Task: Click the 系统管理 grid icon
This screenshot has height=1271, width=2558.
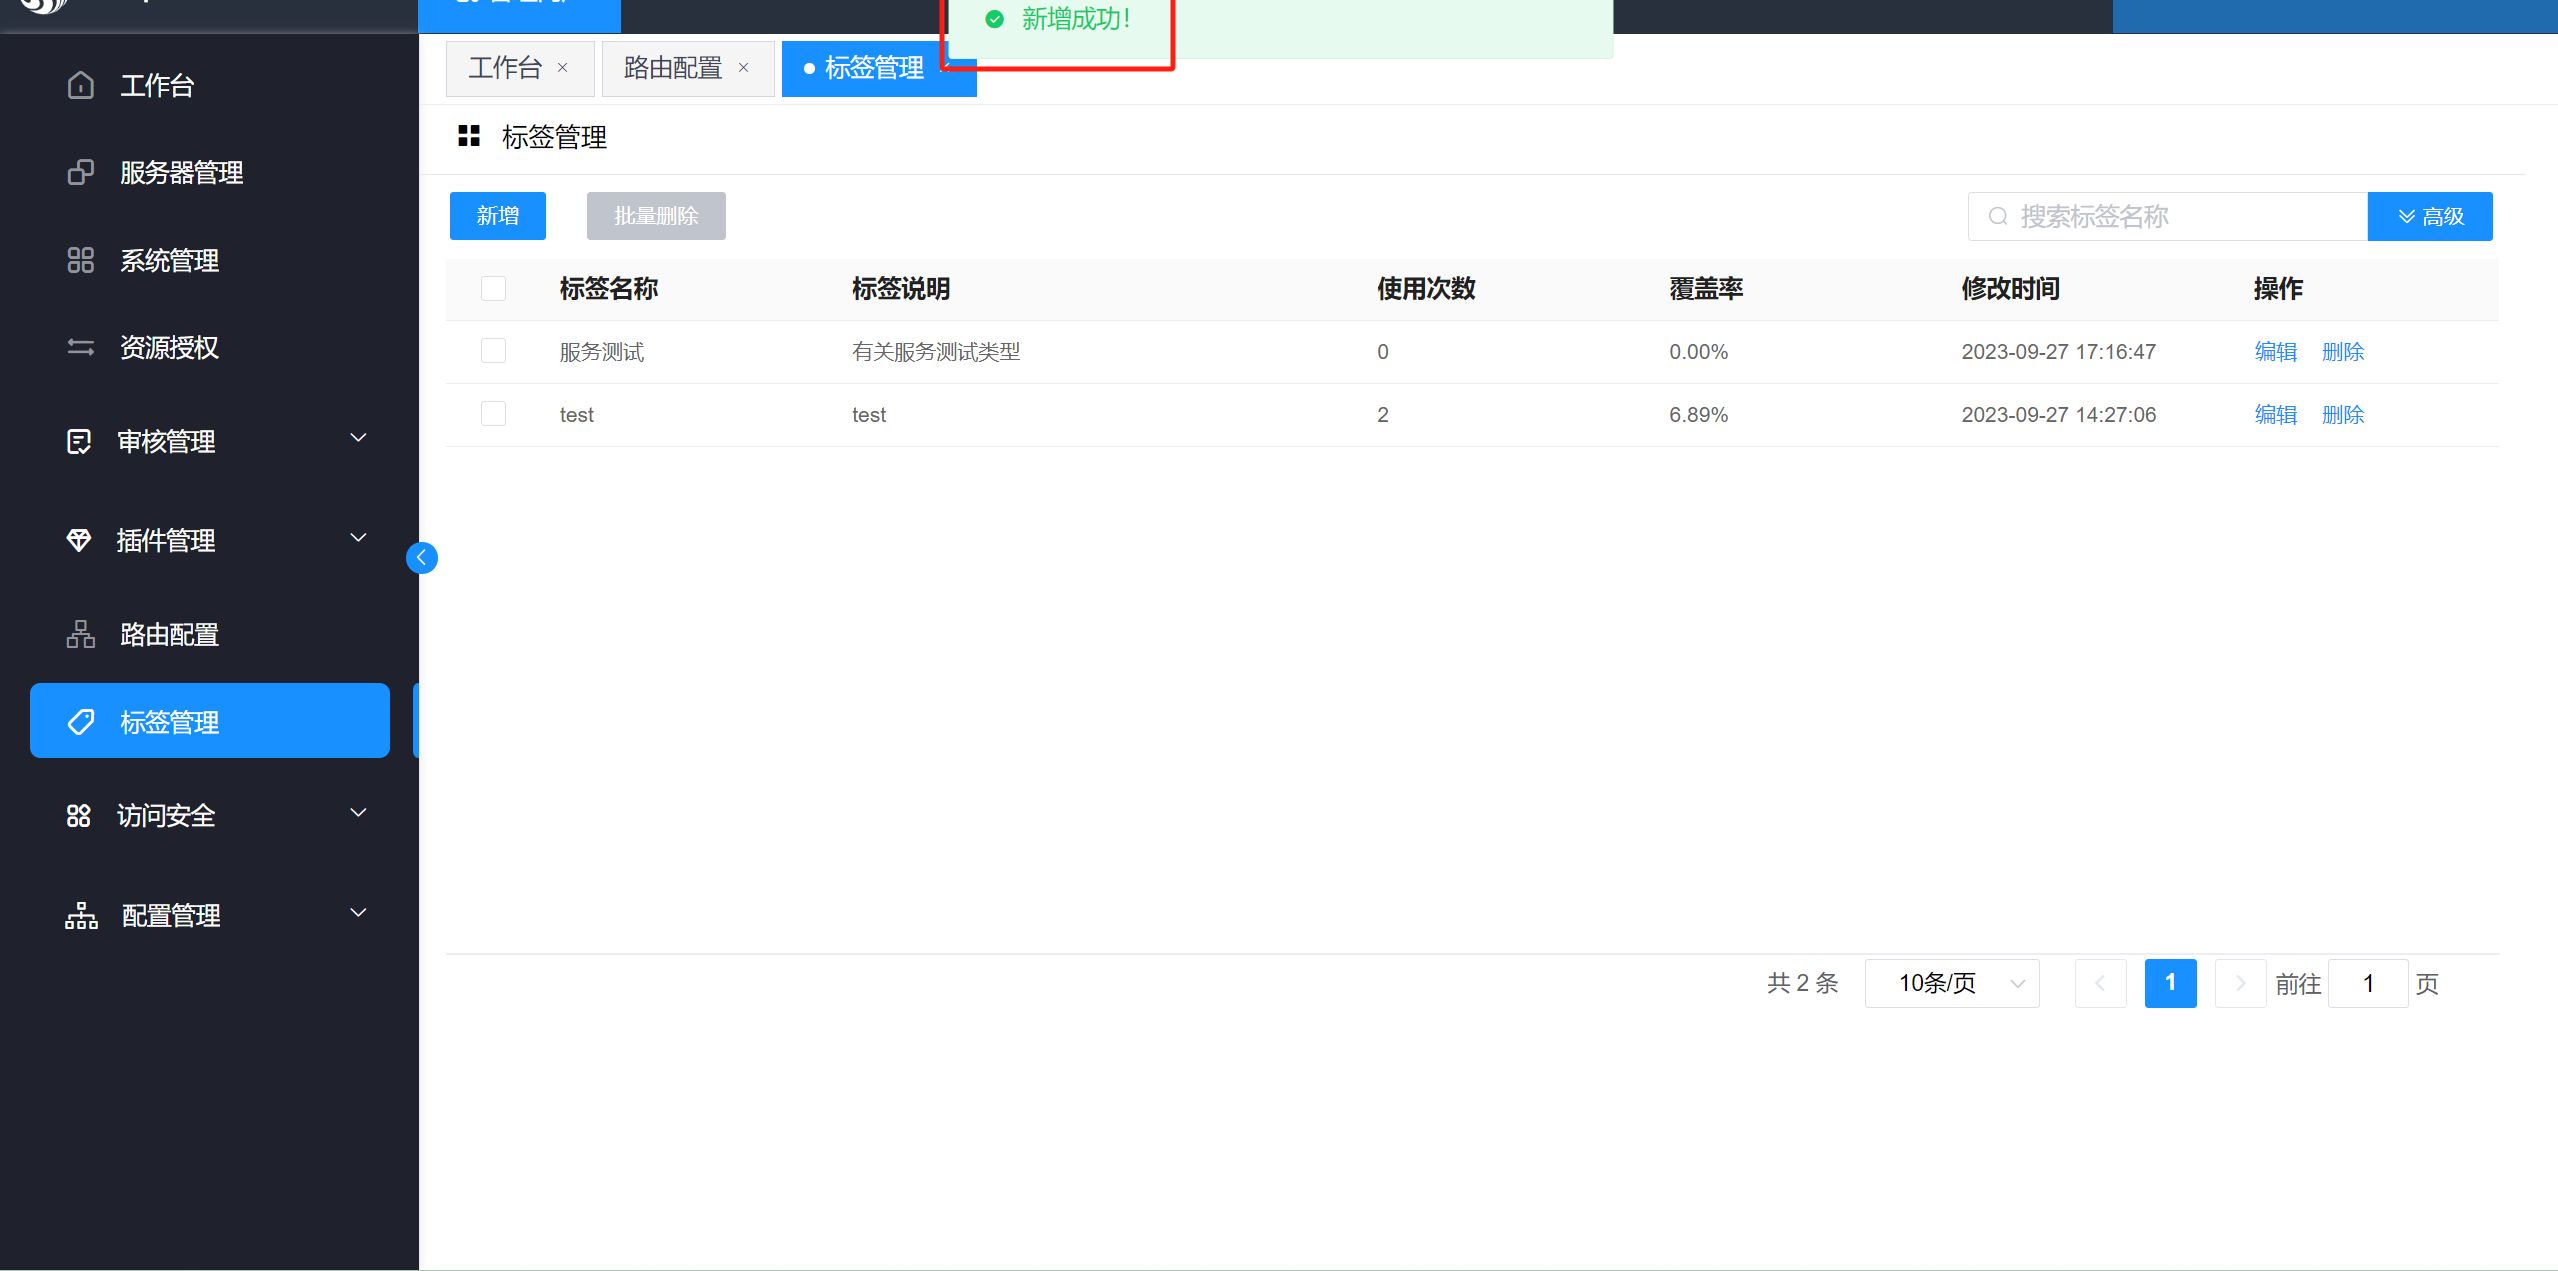Action: [x=81, y=260]
